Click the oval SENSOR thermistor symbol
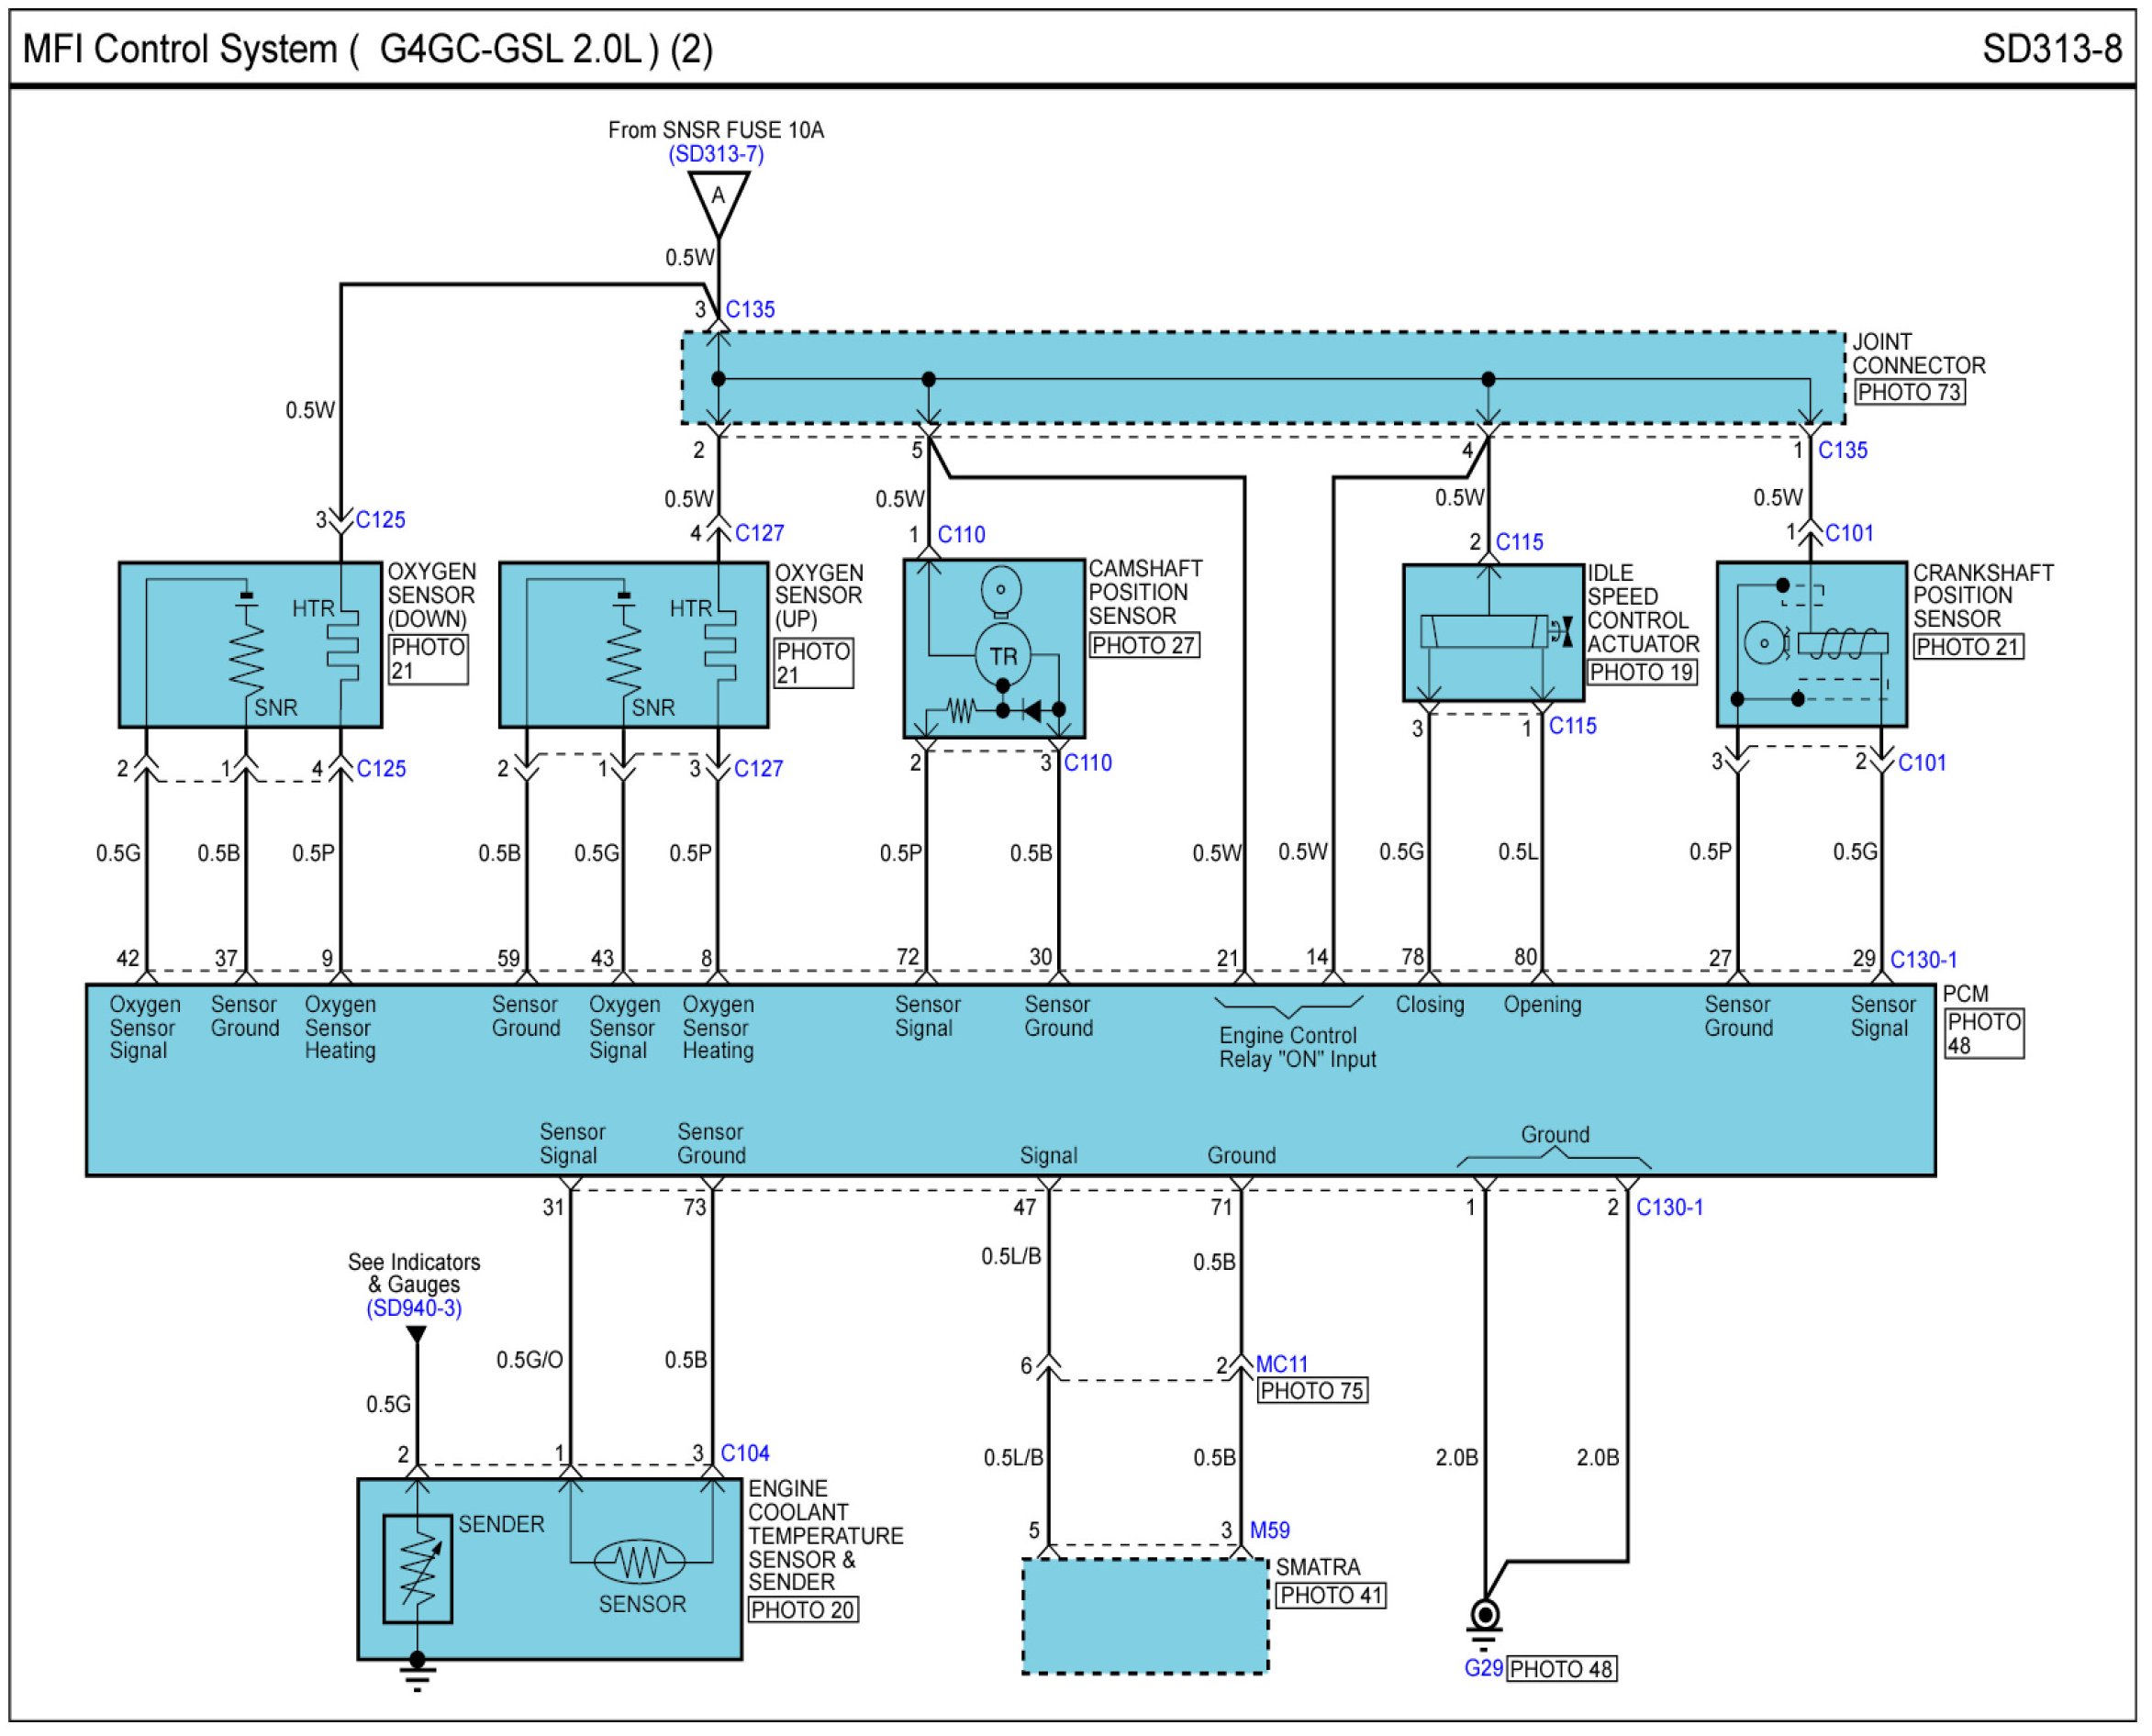 pos(640,1561)
